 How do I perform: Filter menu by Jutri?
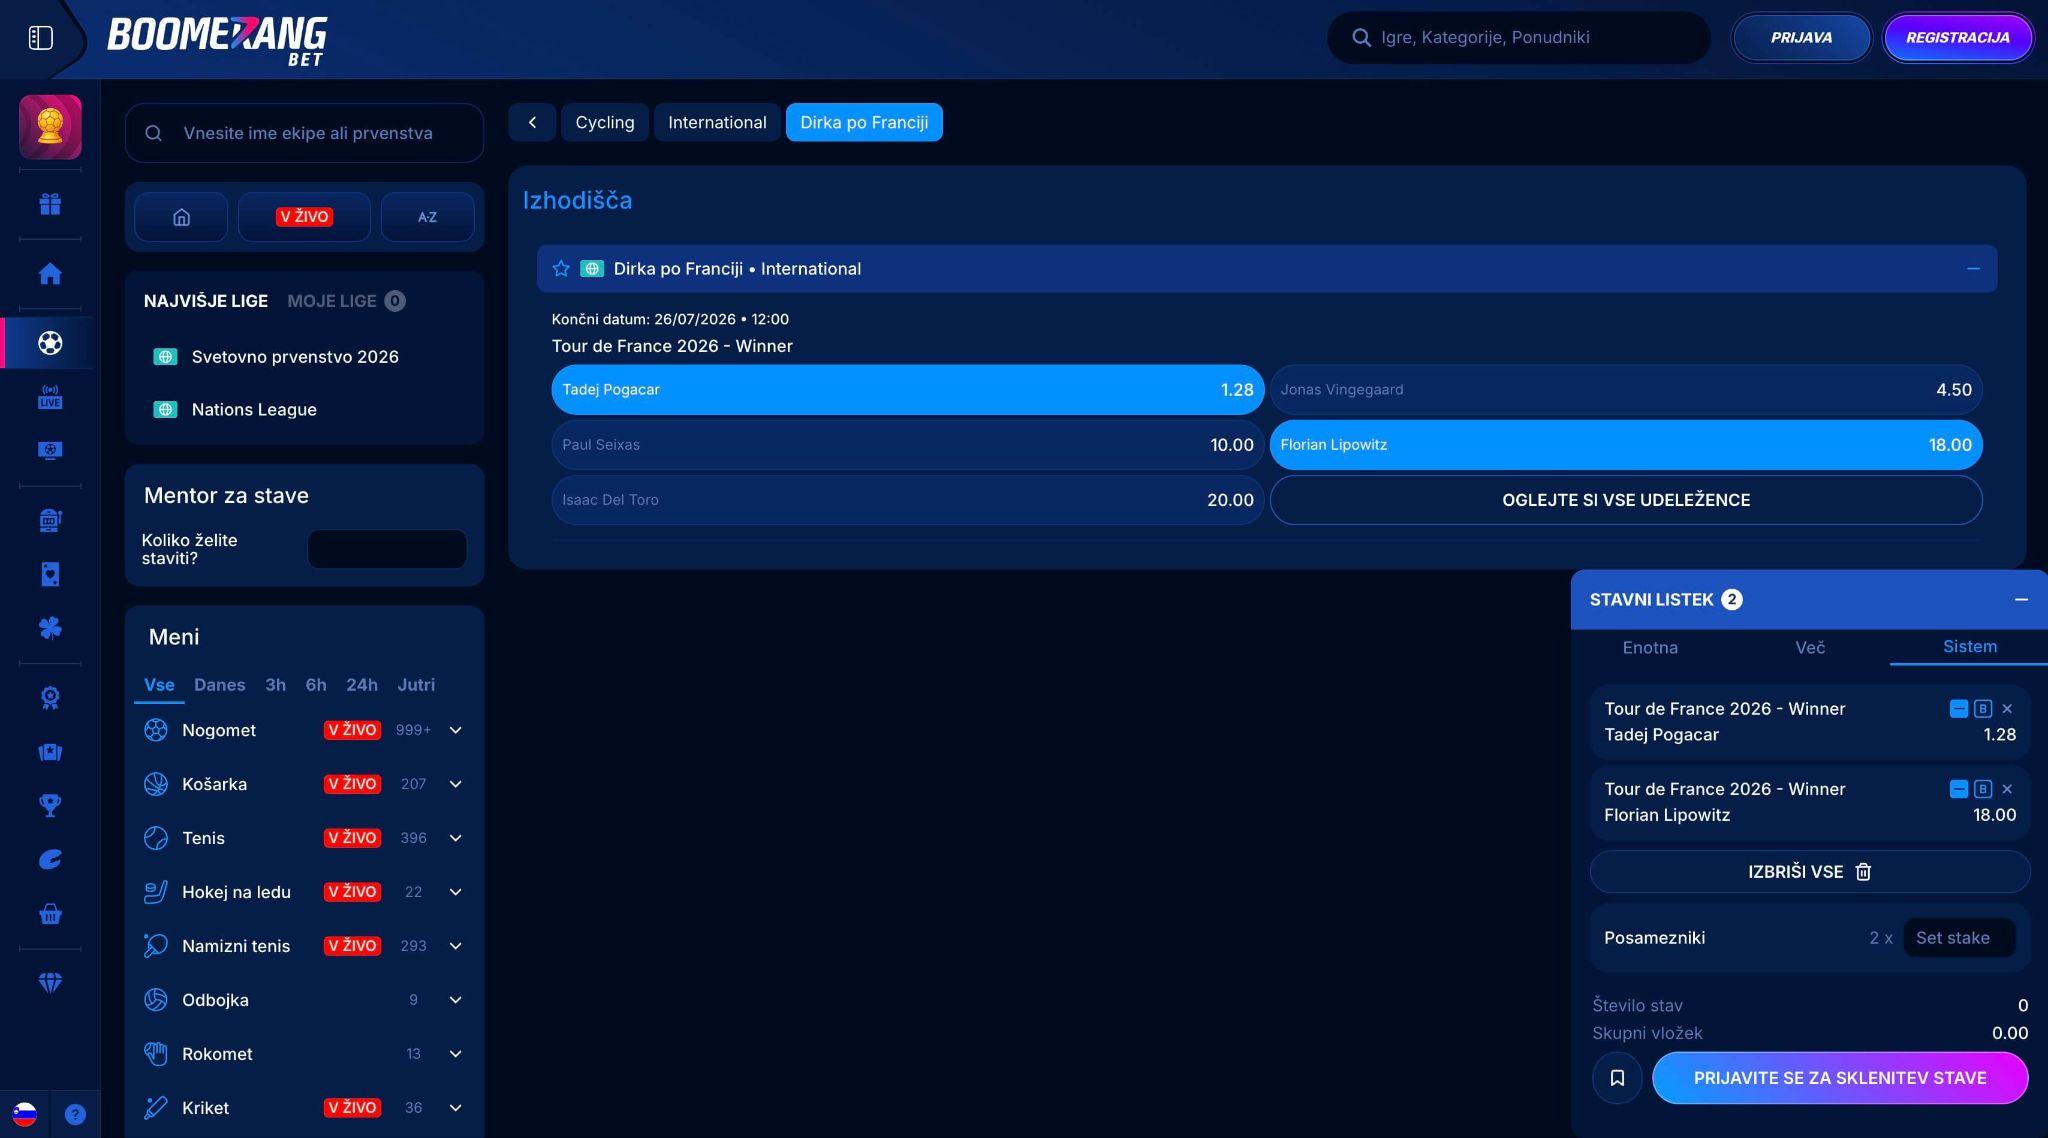416,685
